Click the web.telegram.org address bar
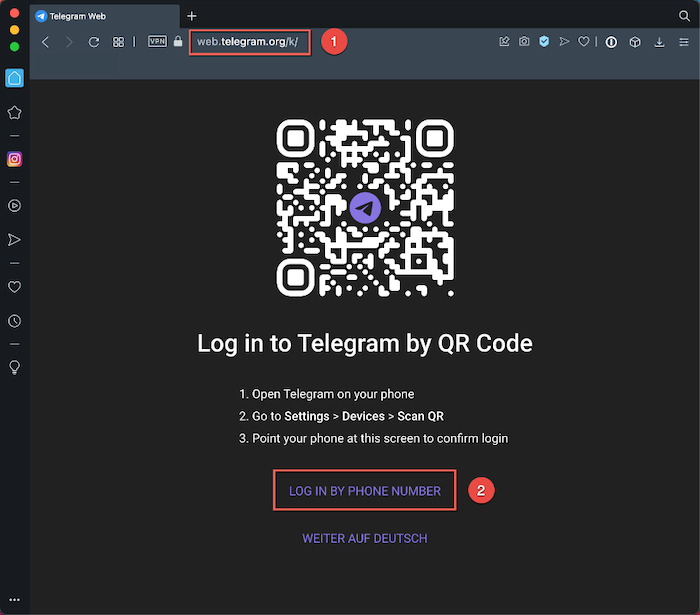 coord(249,42)
